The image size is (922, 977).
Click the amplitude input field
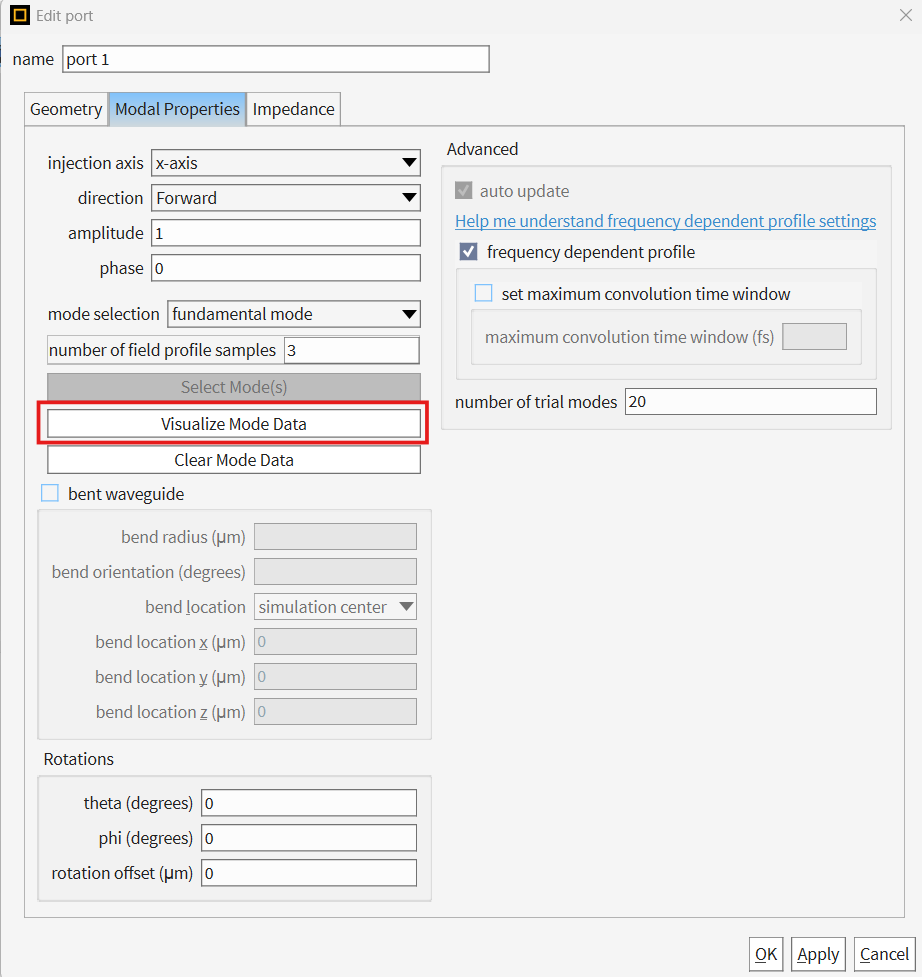point(286,233)
